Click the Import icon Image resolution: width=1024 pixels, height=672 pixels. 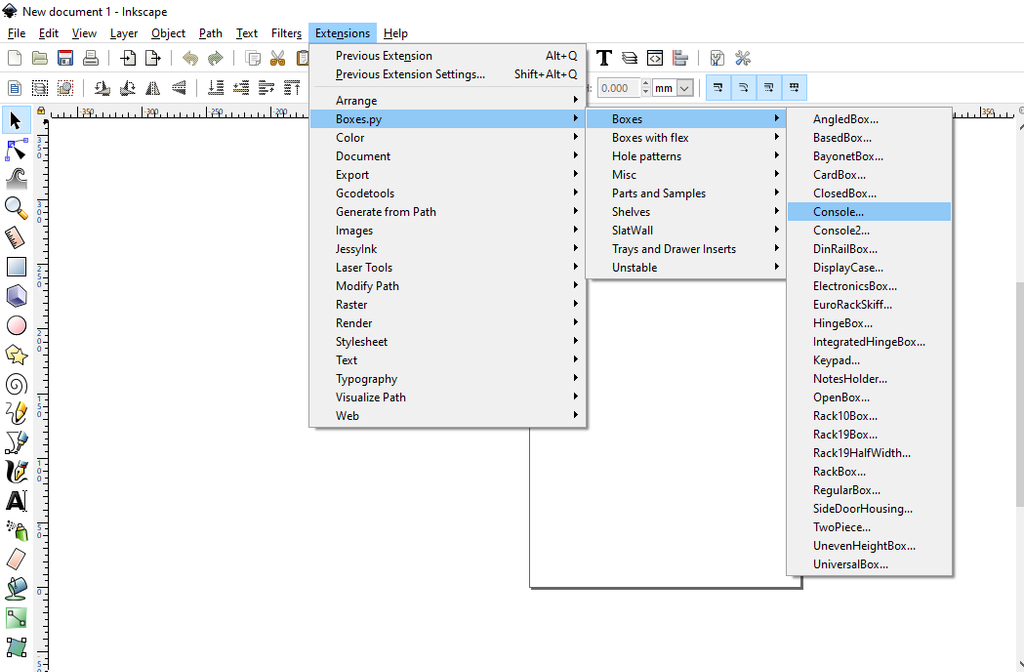pyautogui.click(x=128, y=58)
